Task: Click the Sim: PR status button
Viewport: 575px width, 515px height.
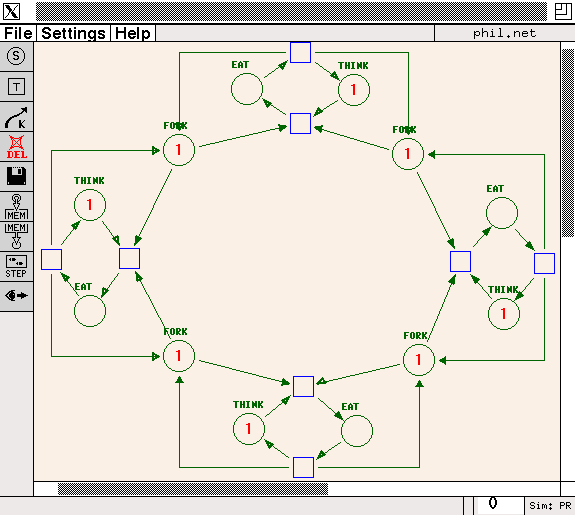Action: (550, 506)
